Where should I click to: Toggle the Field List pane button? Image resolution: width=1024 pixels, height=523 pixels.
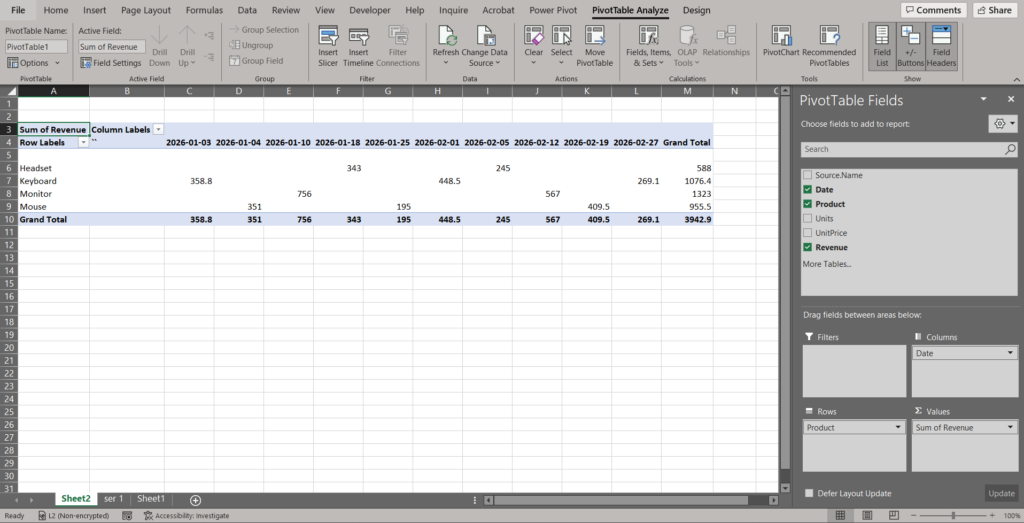882,45
